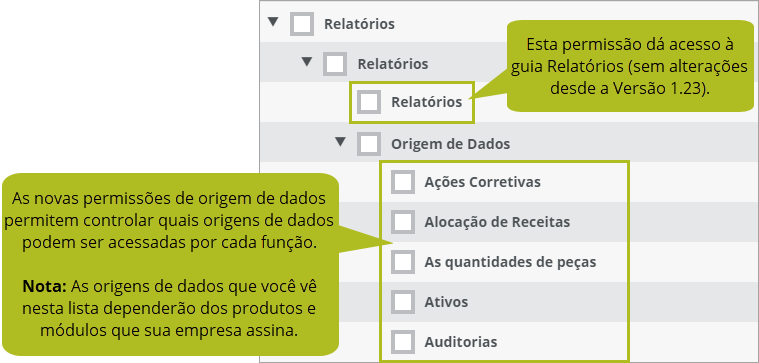Viewport: 759px width, 363px height.
Task: Collapse the top-level Relatórios tree node
Action: coord(274,22)
